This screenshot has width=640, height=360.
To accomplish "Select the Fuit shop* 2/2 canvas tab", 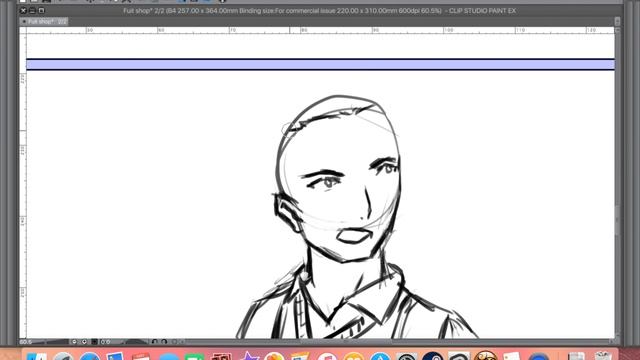I will pos(44,22).
